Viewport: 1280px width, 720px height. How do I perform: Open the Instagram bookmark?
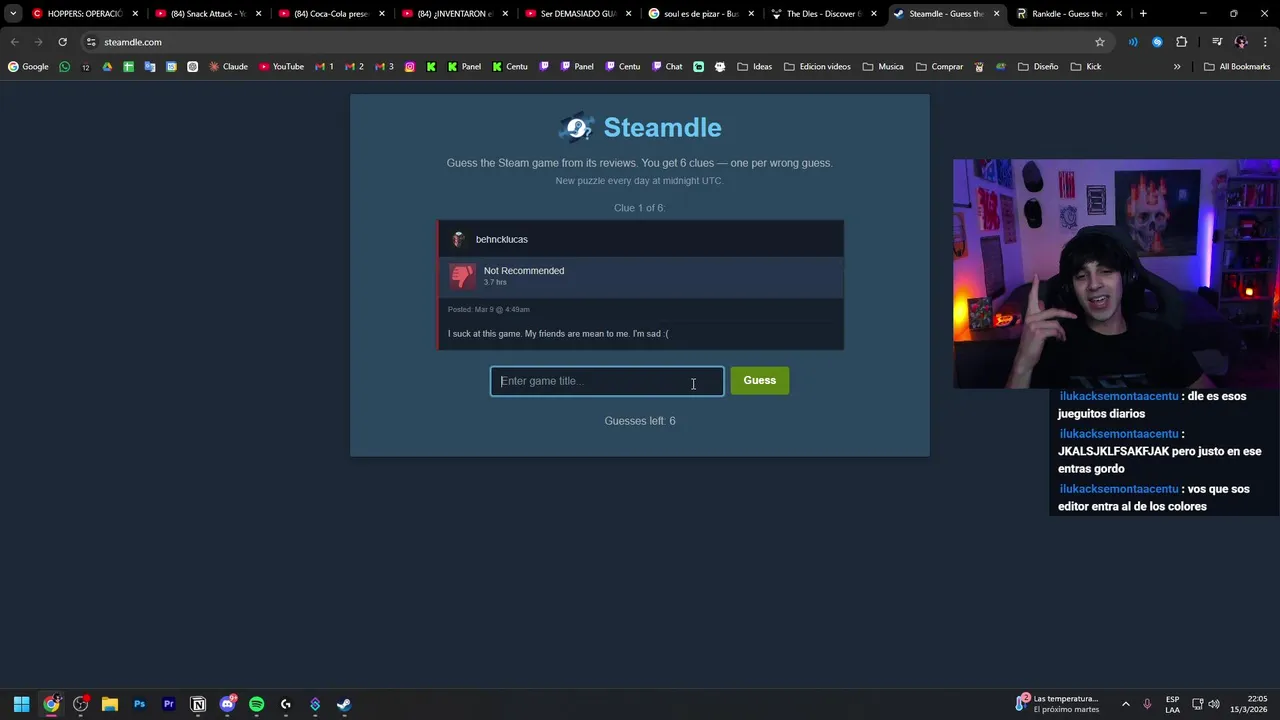(410, 67)
